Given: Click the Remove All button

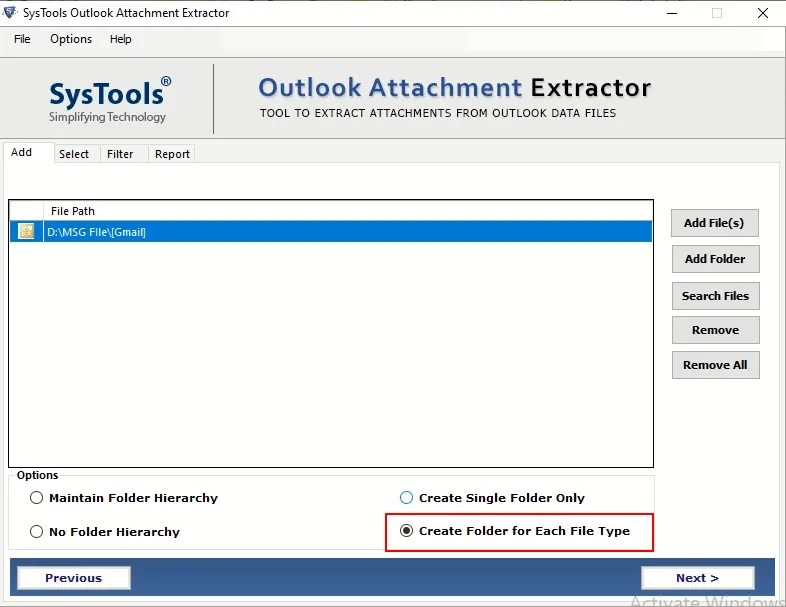Looking at the screenshot, I should pyautogui.click(x=715, y=365).
